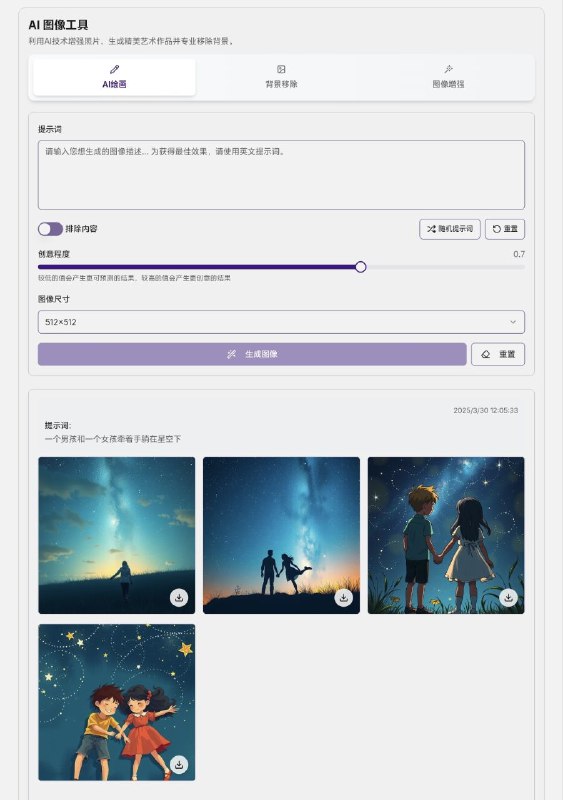Toggle the 排除内容 switch

coord(50,229)
